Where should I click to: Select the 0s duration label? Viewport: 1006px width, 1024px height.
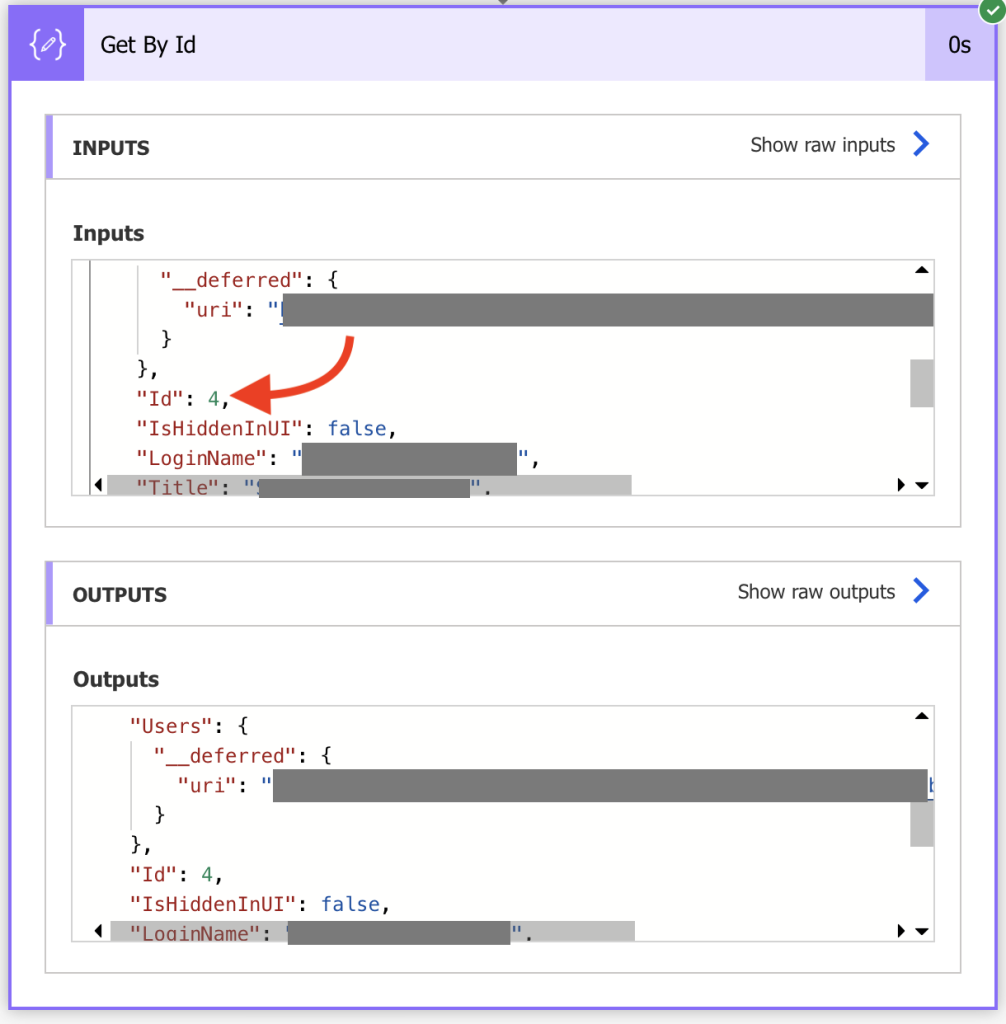[959, 44]
